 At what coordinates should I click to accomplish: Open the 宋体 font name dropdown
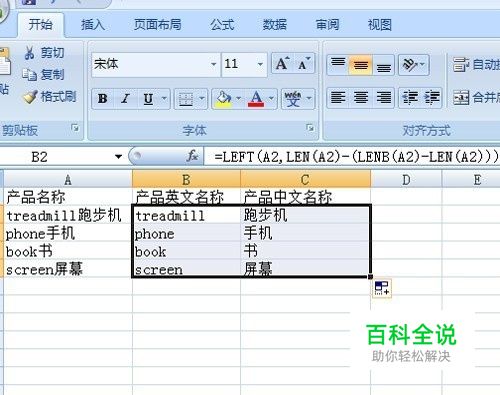(x=213, y=64)
